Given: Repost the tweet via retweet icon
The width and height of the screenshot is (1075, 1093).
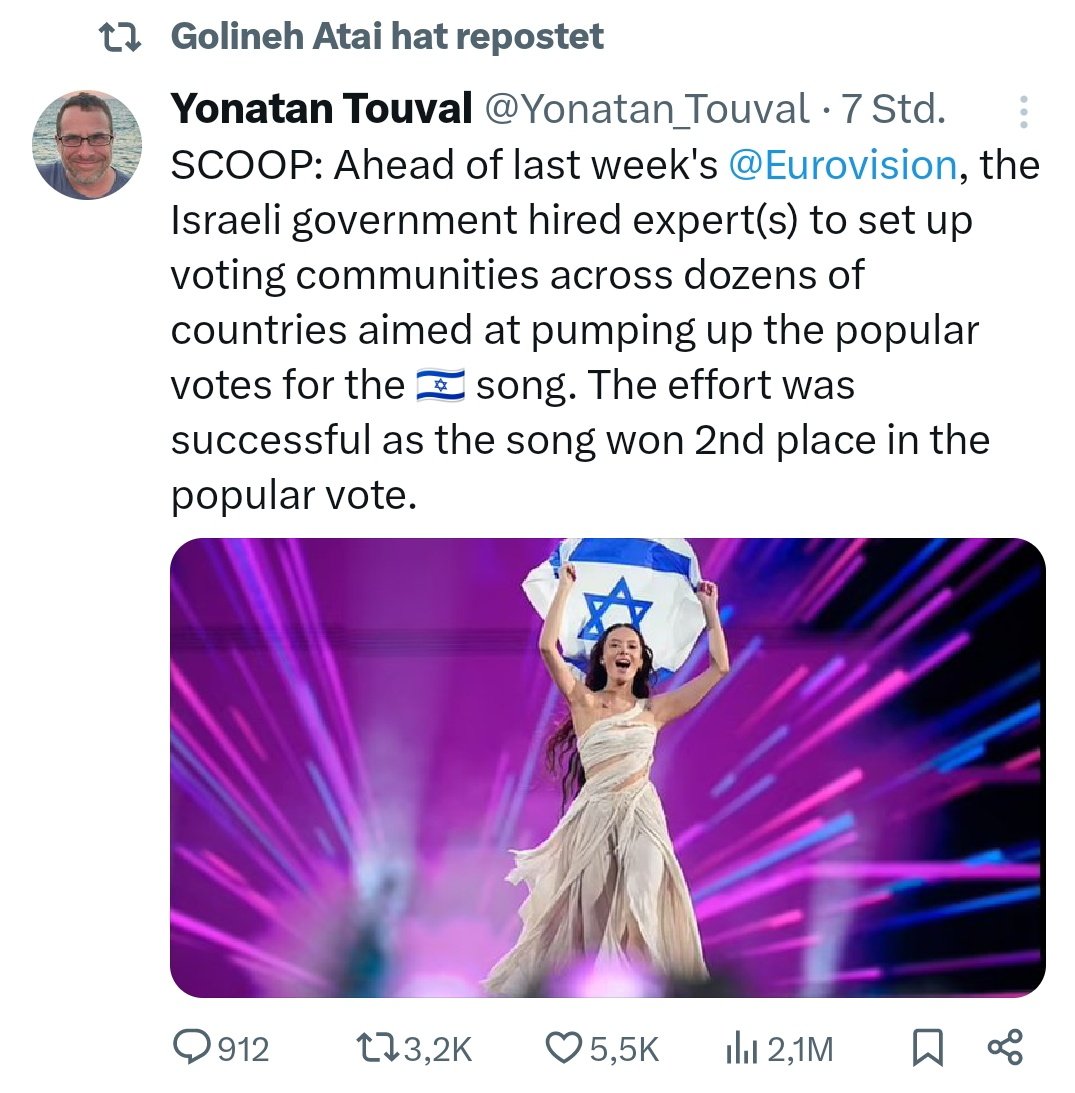Looking at the screenshot, I should click(x=377, y=1048).
